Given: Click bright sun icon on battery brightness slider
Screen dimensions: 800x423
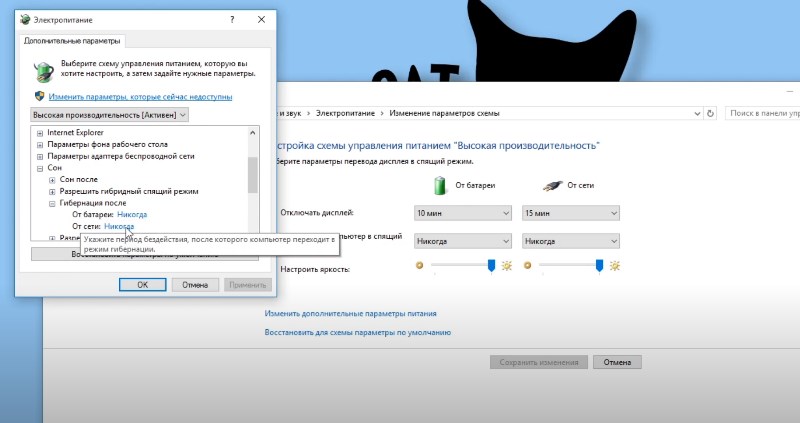Looking at the screenshot, I should pyautogui.click(x=507, y=265).
